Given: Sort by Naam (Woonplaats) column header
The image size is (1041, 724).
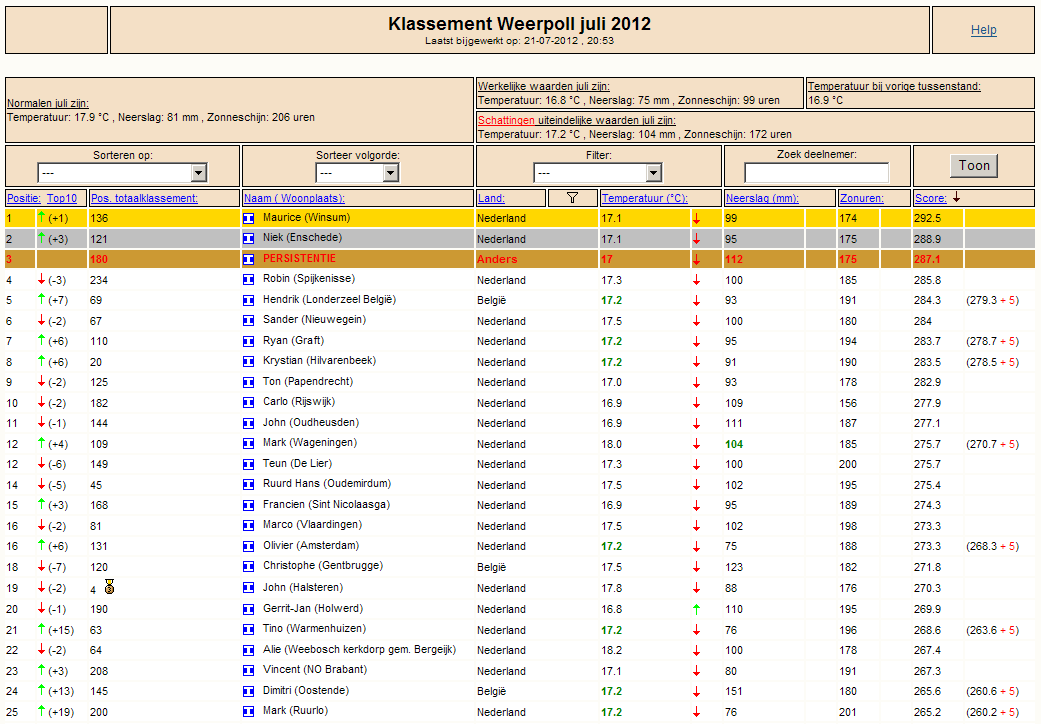Looking at the screenshot, I should pos(294,198).
